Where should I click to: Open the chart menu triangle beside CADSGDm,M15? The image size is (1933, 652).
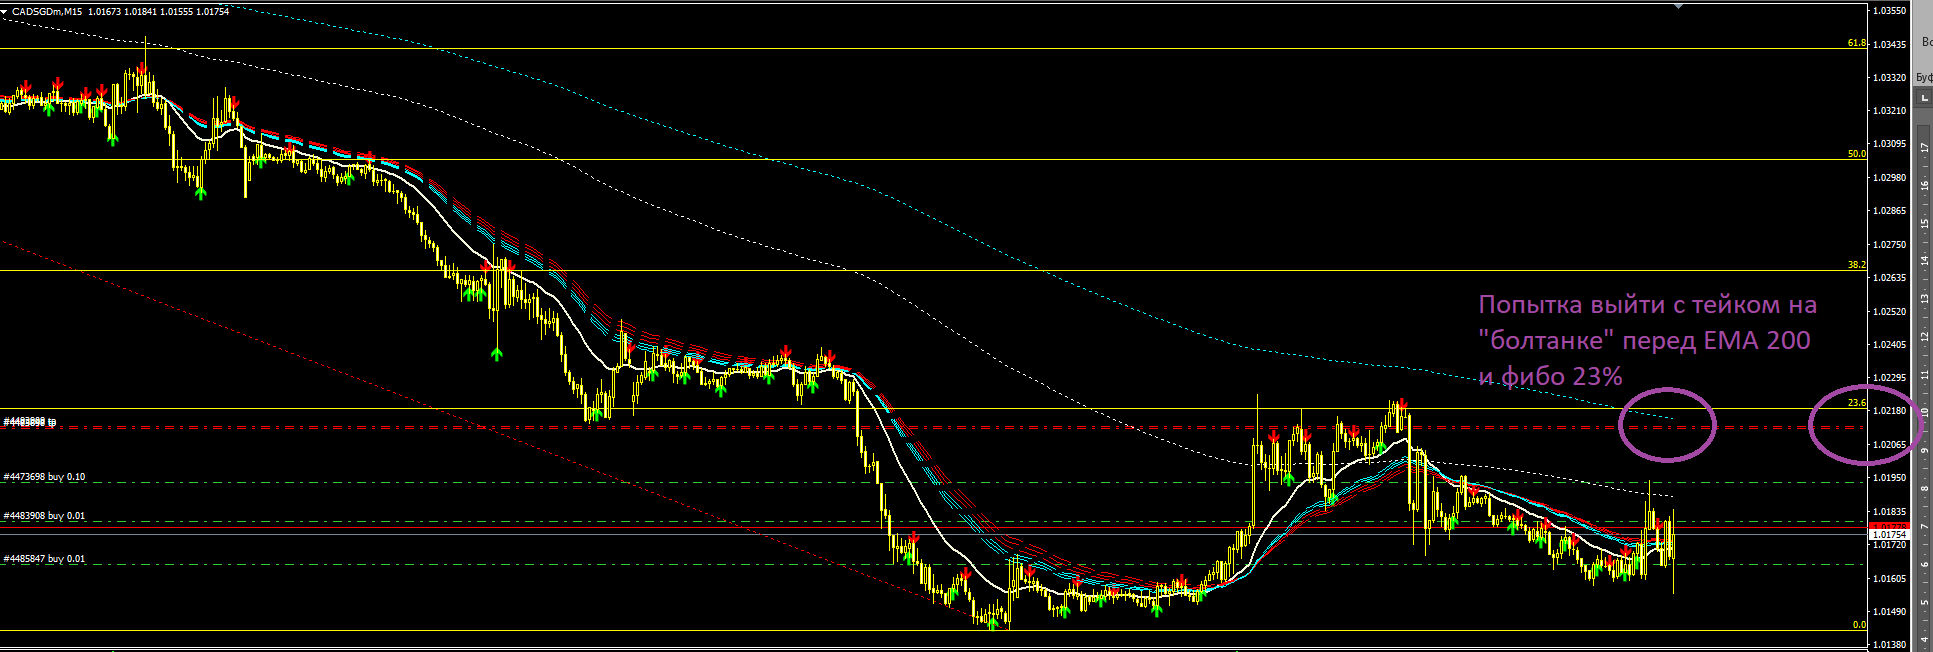tap(5, 11)
